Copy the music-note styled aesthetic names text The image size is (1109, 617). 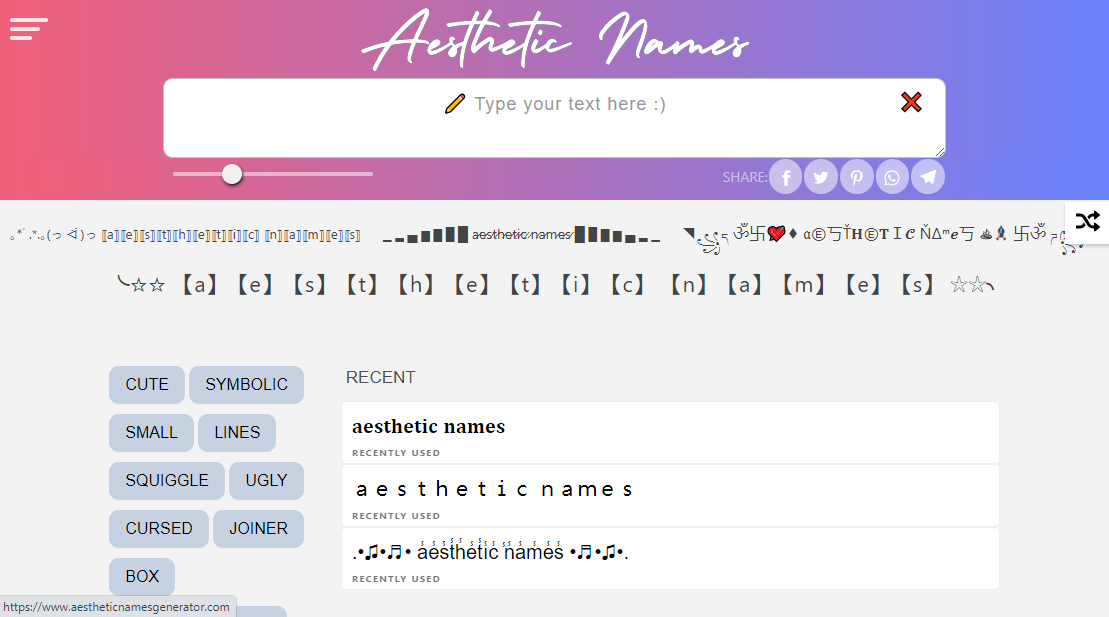click(670, 551)
